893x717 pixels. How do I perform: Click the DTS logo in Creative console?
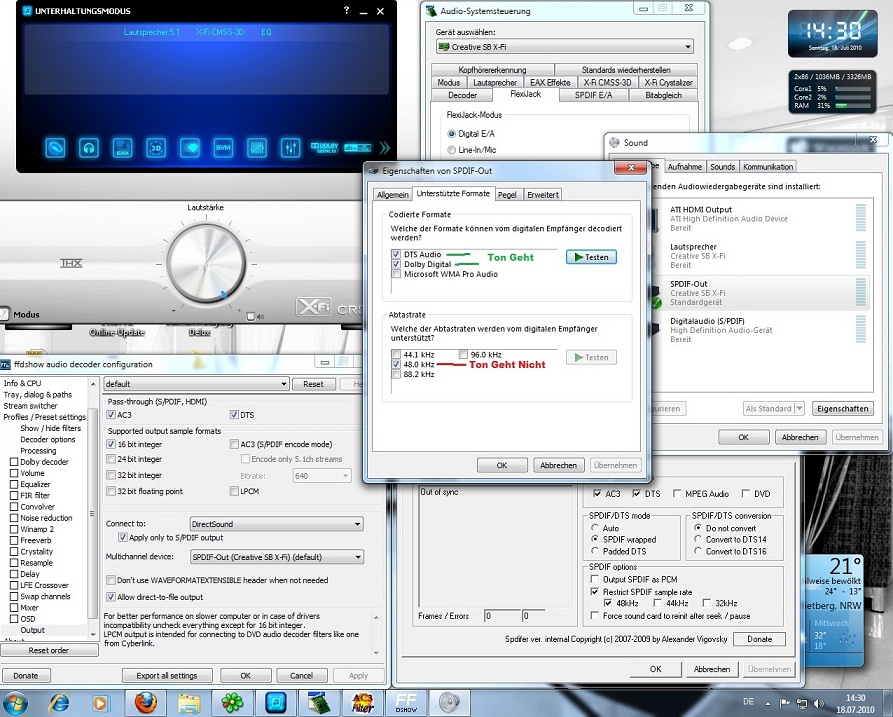pyautogui.click(x=358, y=148)
